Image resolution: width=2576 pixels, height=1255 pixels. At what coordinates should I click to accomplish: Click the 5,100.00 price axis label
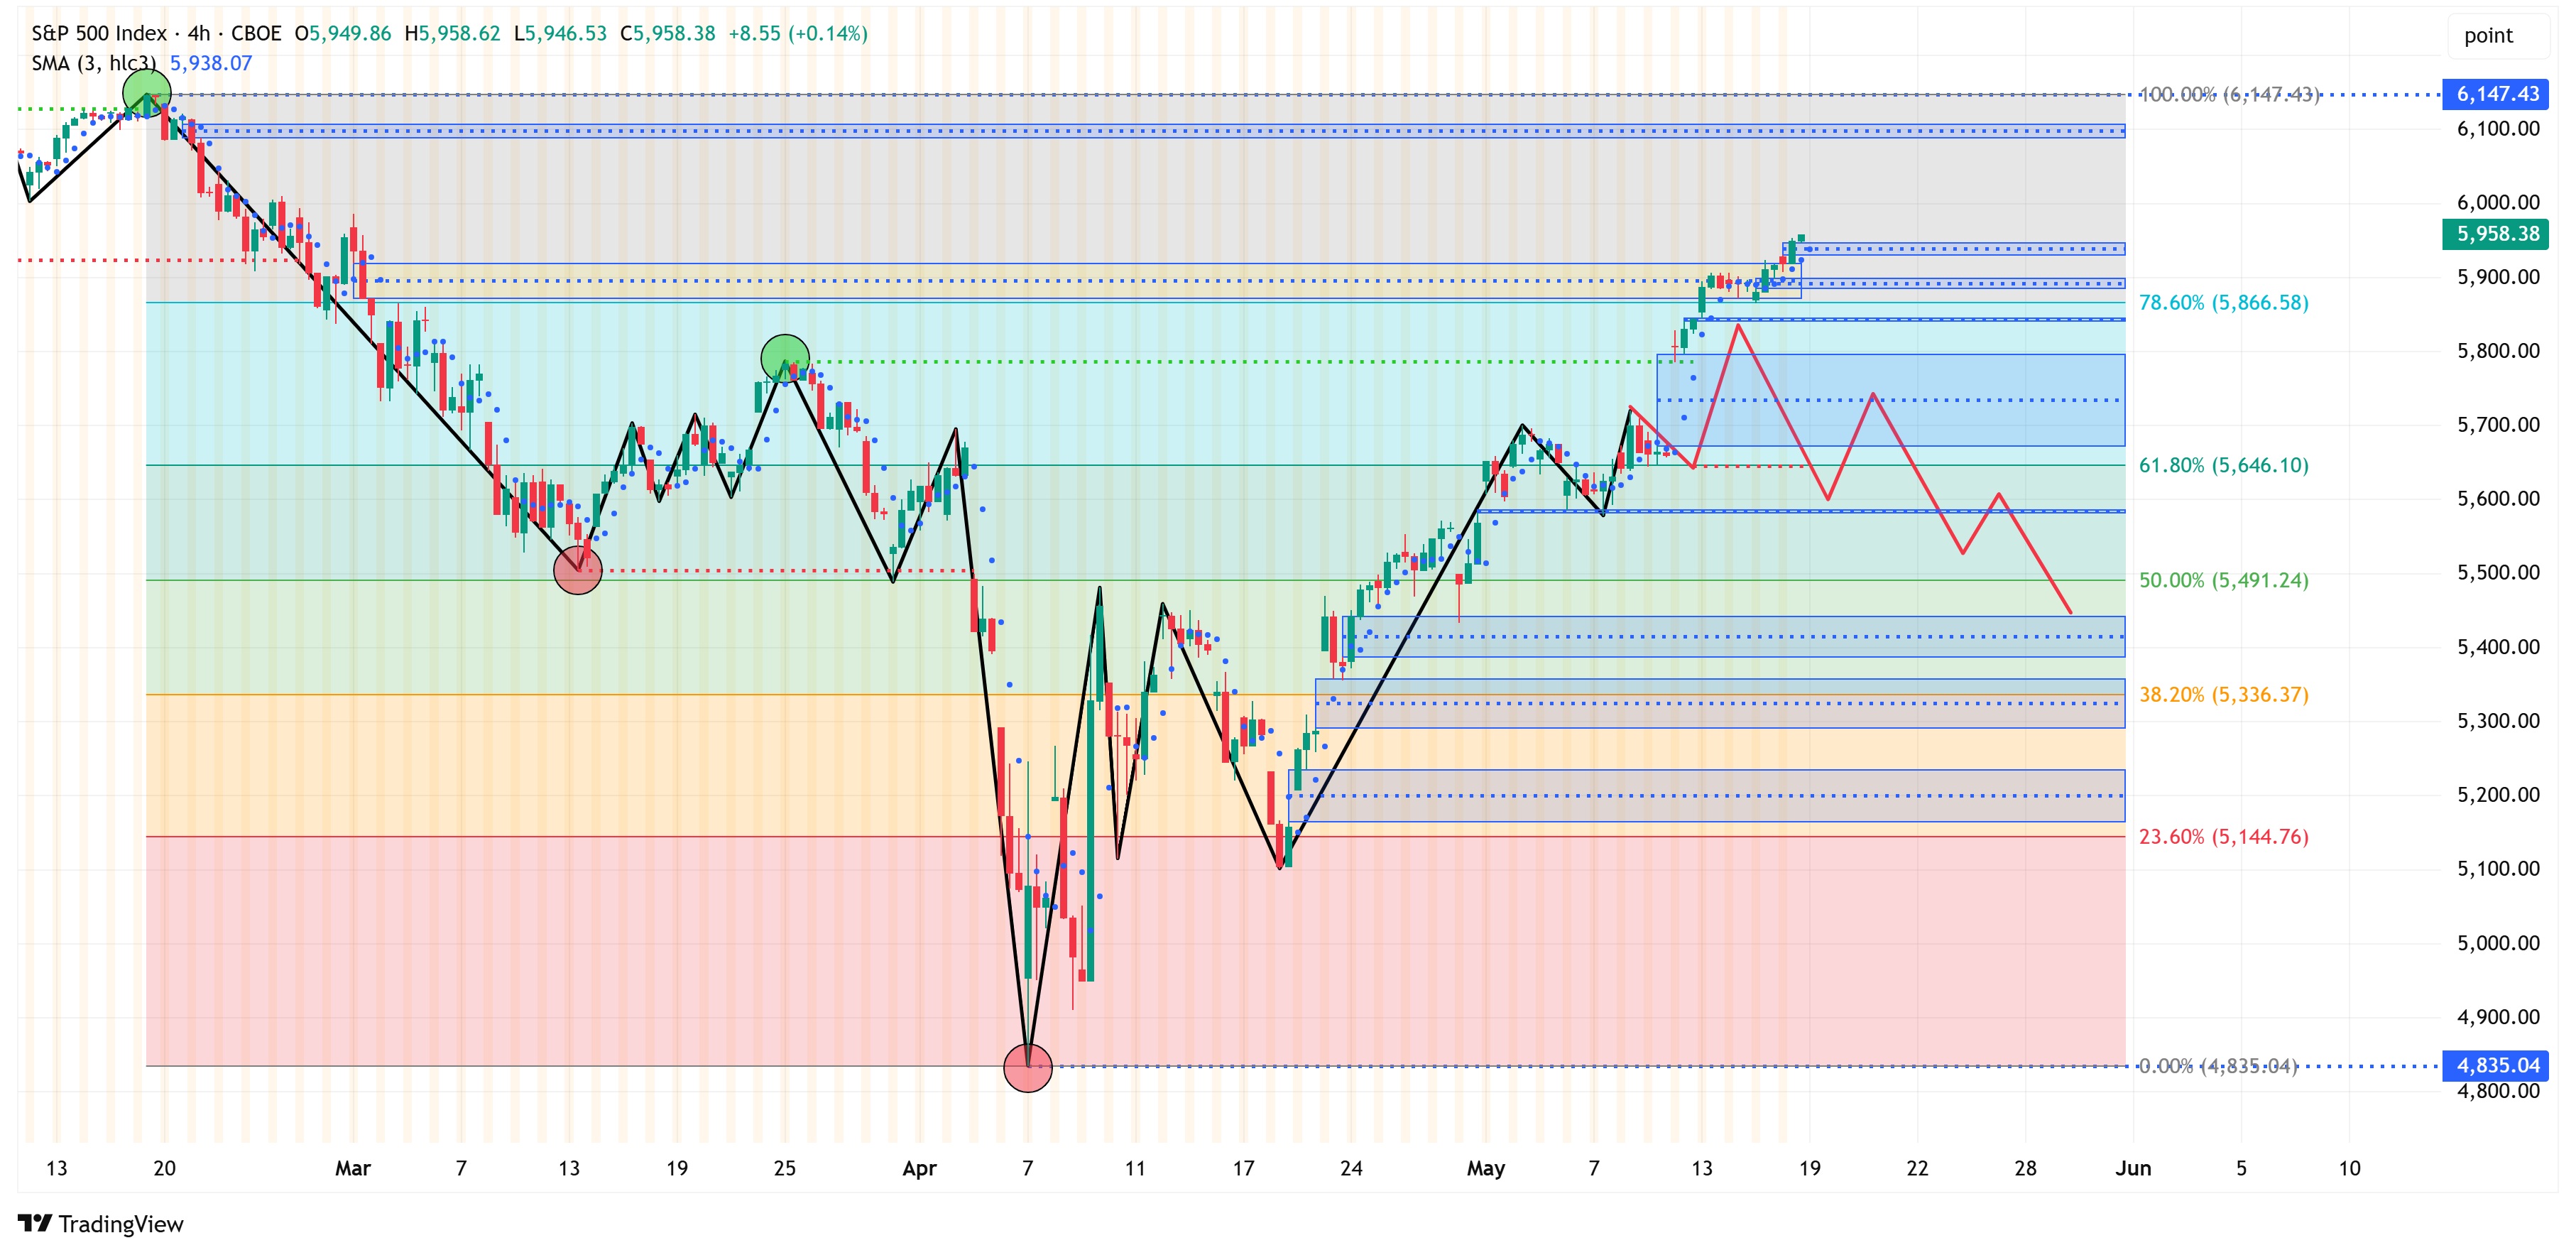2498,868
